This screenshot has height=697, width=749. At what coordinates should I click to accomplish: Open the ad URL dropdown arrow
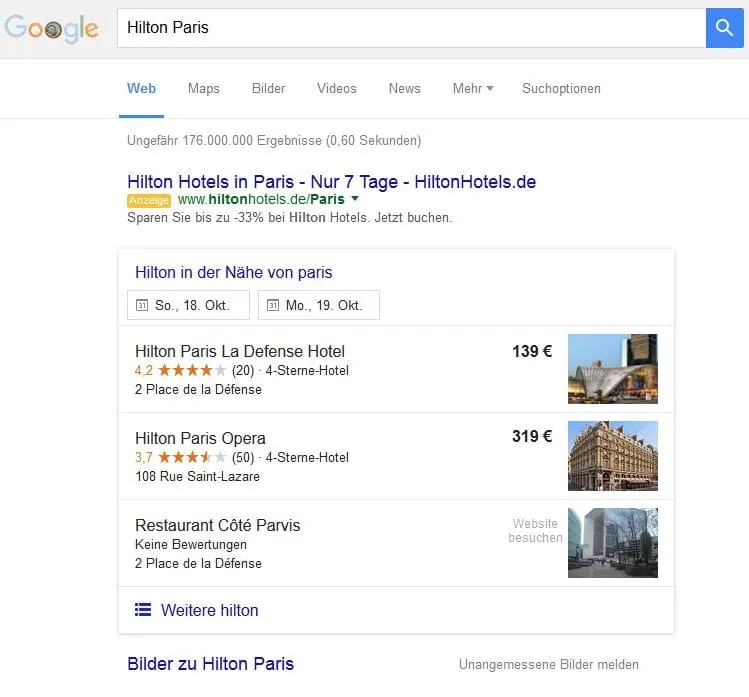coord(355,199)
